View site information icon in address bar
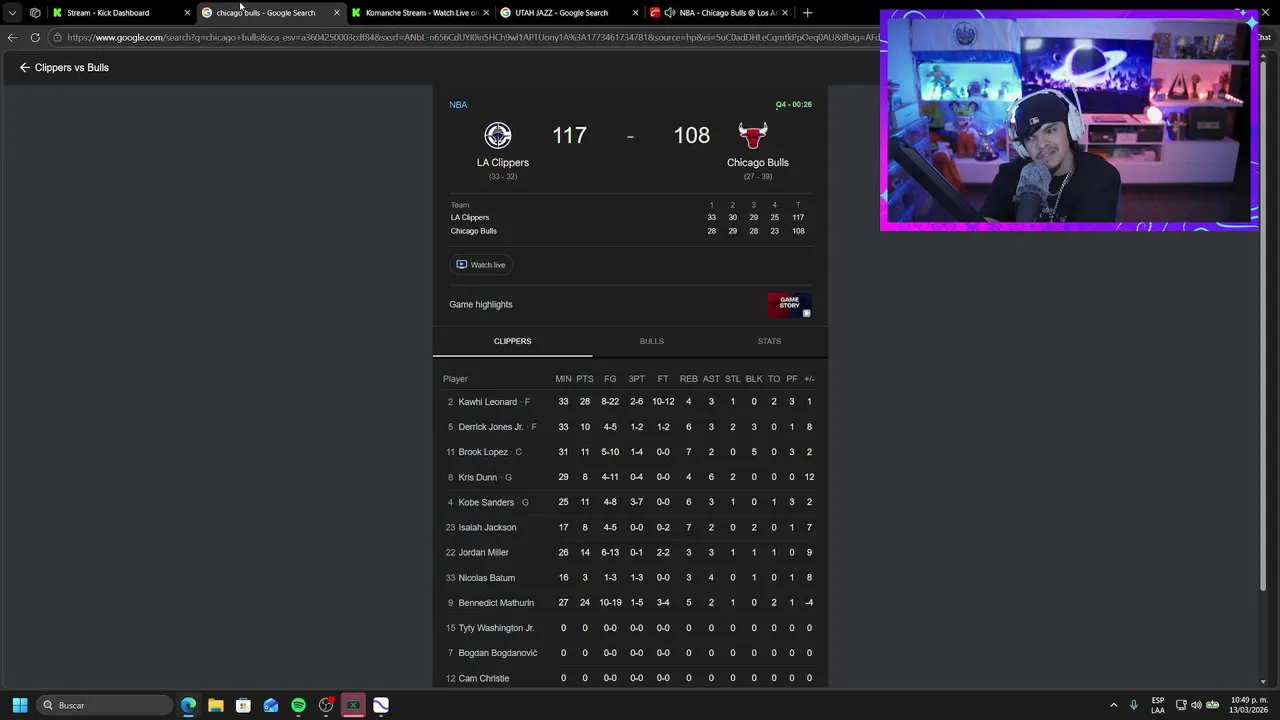The width and height of the screenshot is (1280, 720). tap(58, 37)
